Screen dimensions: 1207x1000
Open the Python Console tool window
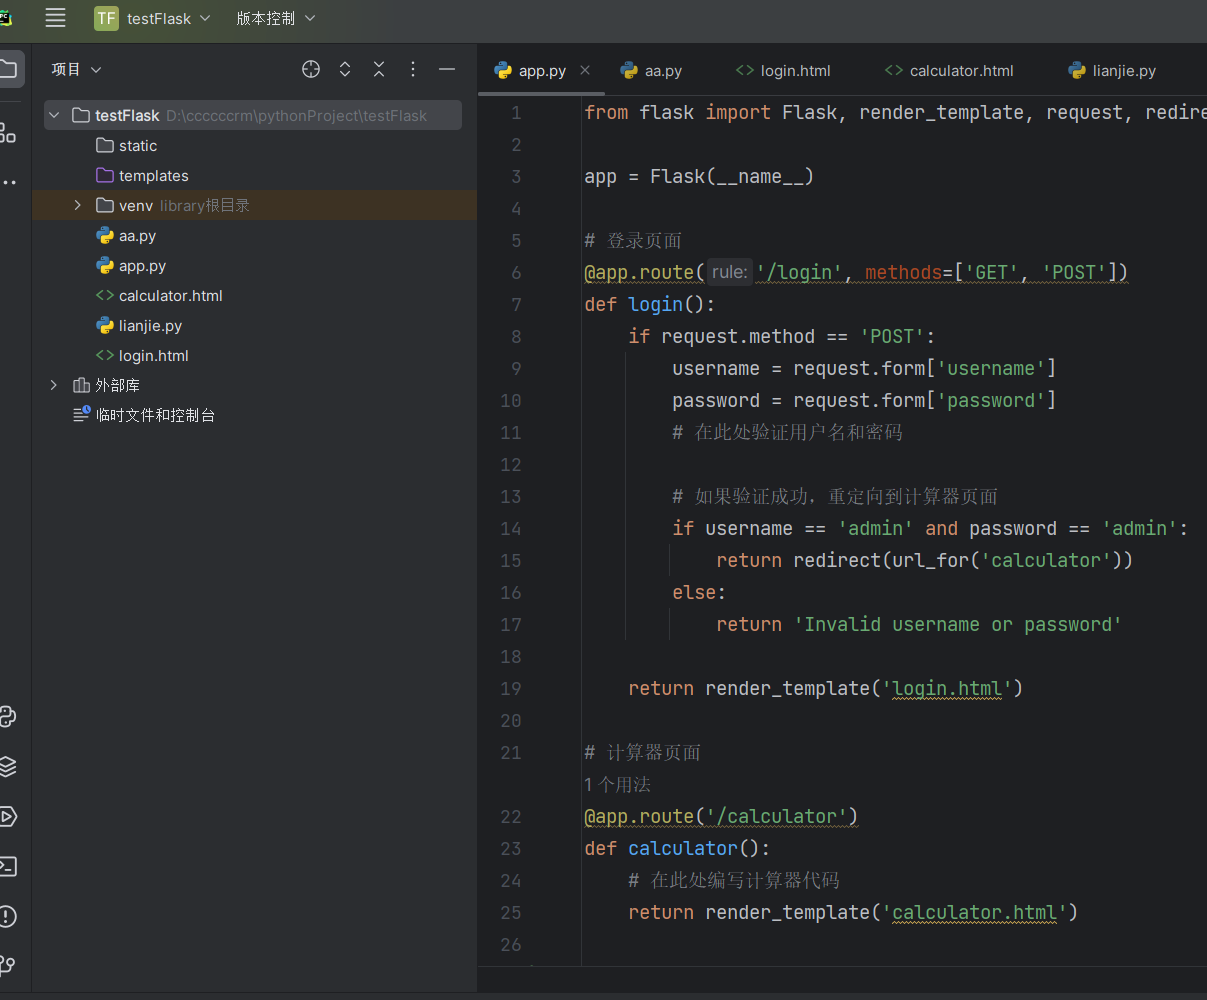[8, 717]
